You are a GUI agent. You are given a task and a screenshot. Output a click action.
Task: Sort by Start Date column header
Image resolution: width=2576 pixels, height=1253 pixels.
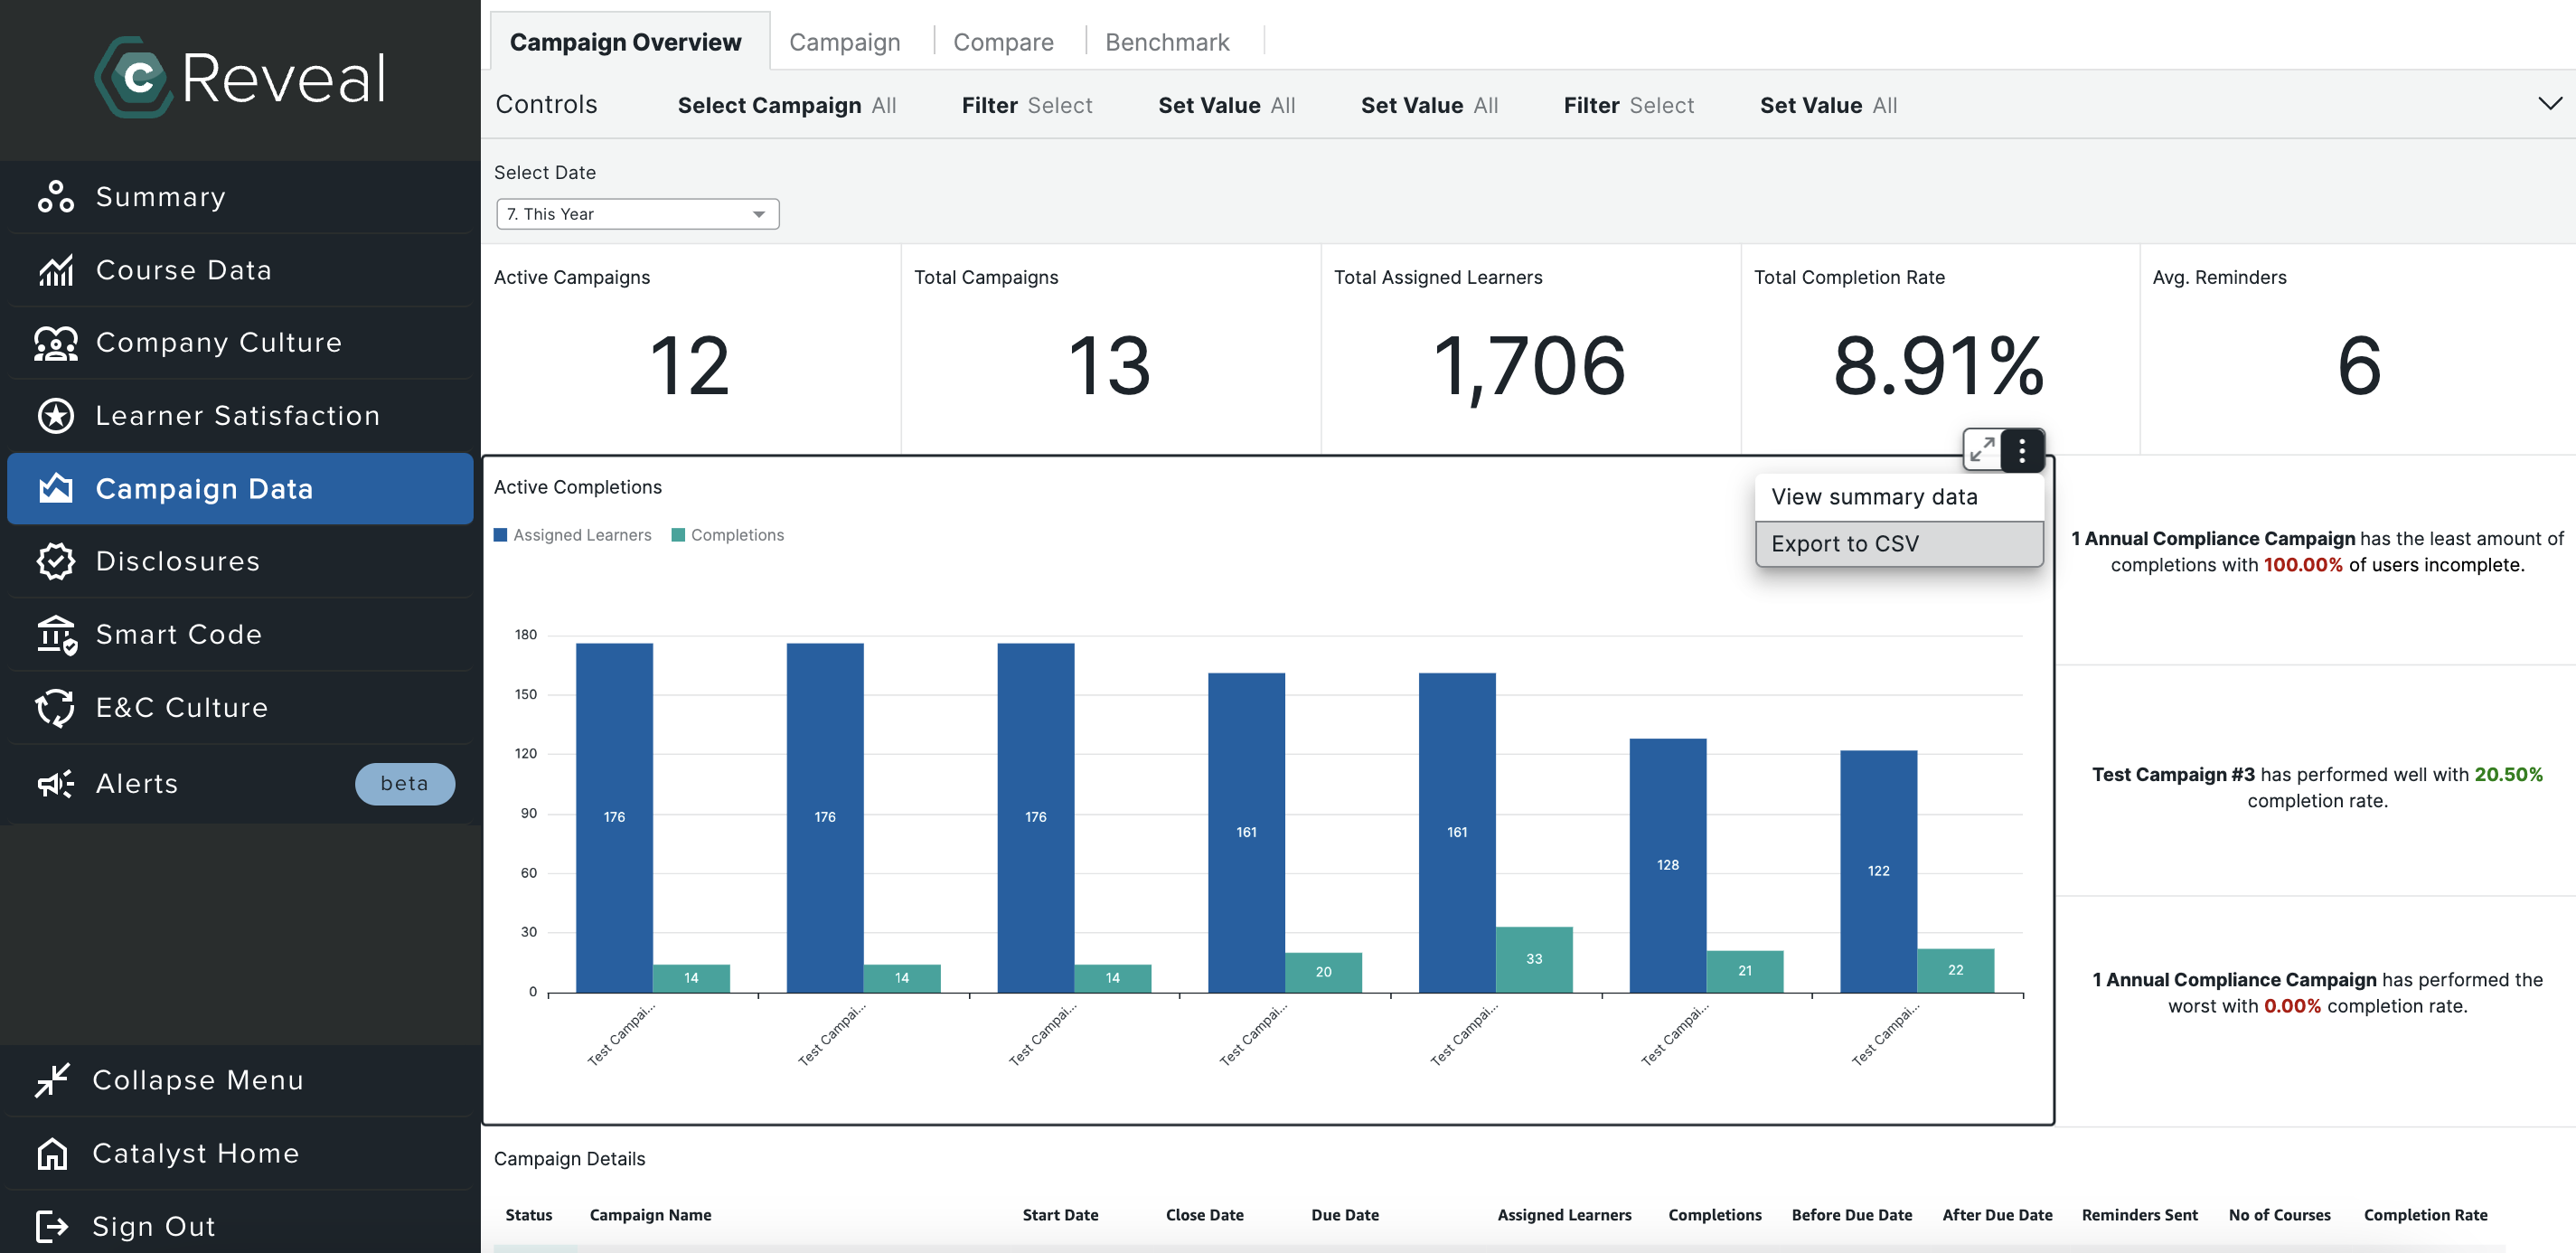click(x=1060, y=1215)
